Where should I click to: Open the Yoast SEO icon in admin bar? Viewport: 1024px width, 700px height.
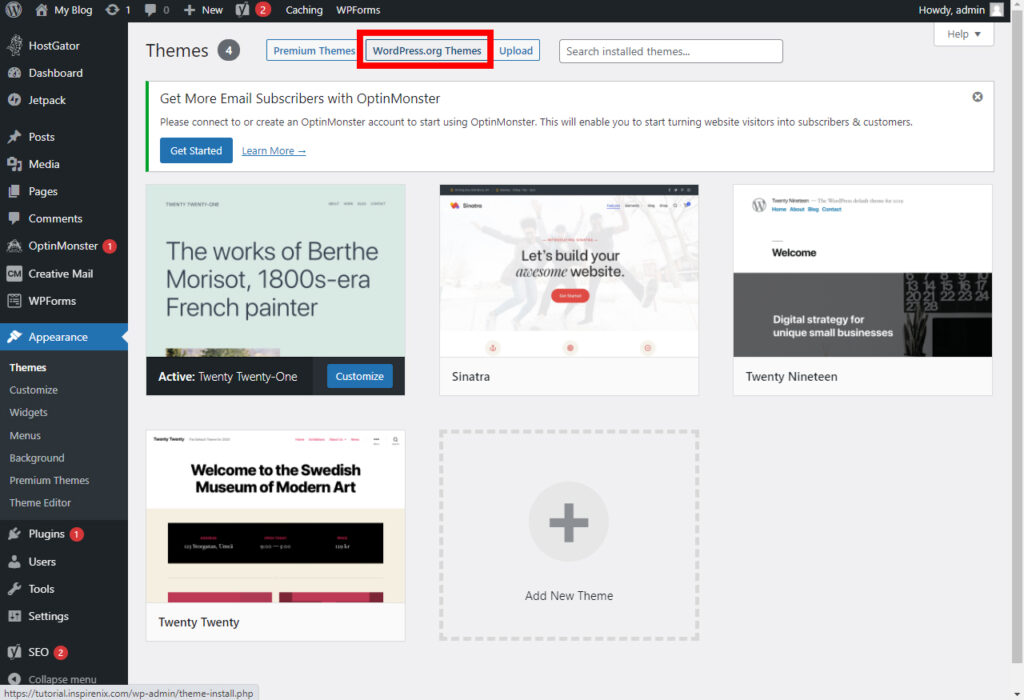(x=242, y=10)
